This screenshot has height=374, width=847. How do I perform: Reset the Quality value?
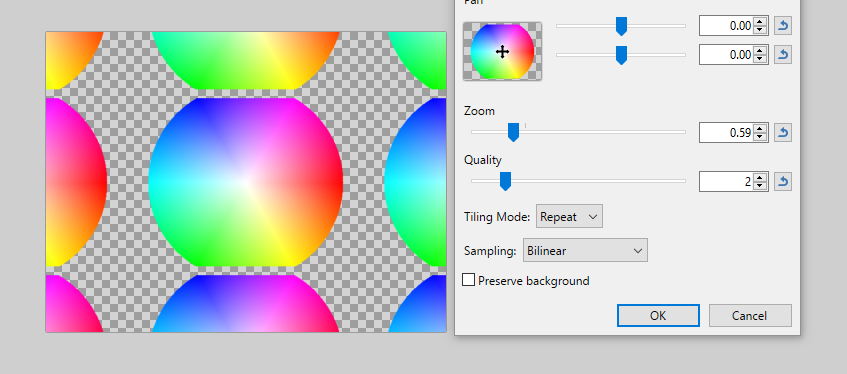[x=783, y=182]
